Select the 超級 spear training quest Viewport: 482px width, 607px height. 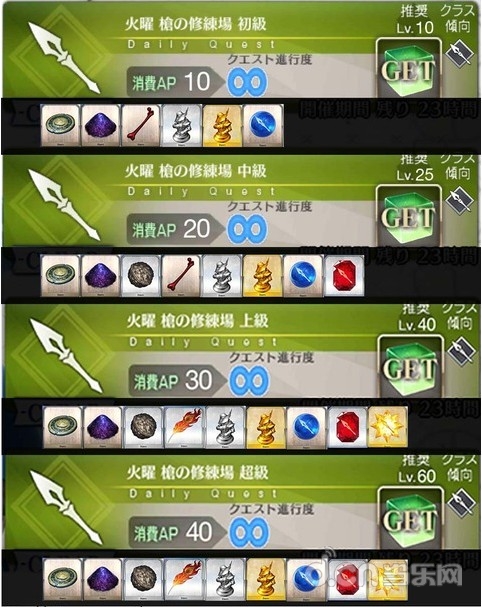point(240,502)
